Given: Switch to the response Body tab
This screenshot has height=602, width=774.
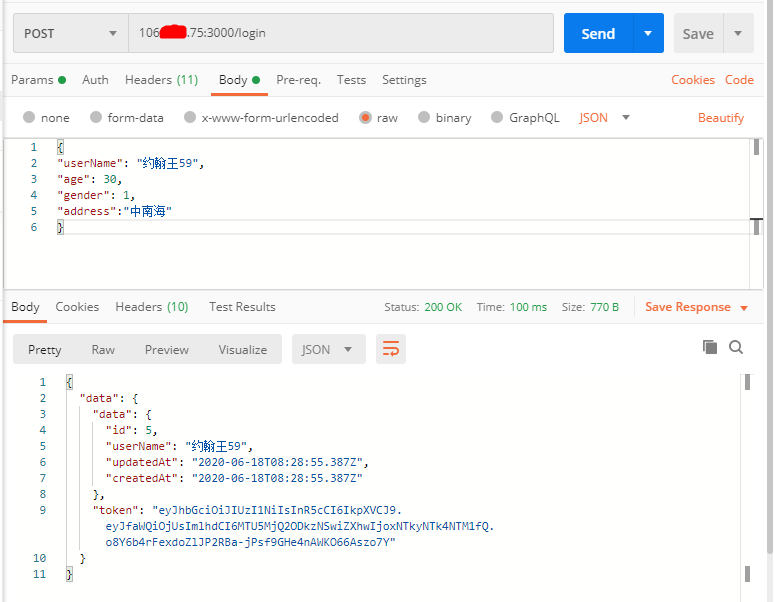Looking at the screenshot, I should [x=25, y=307].
